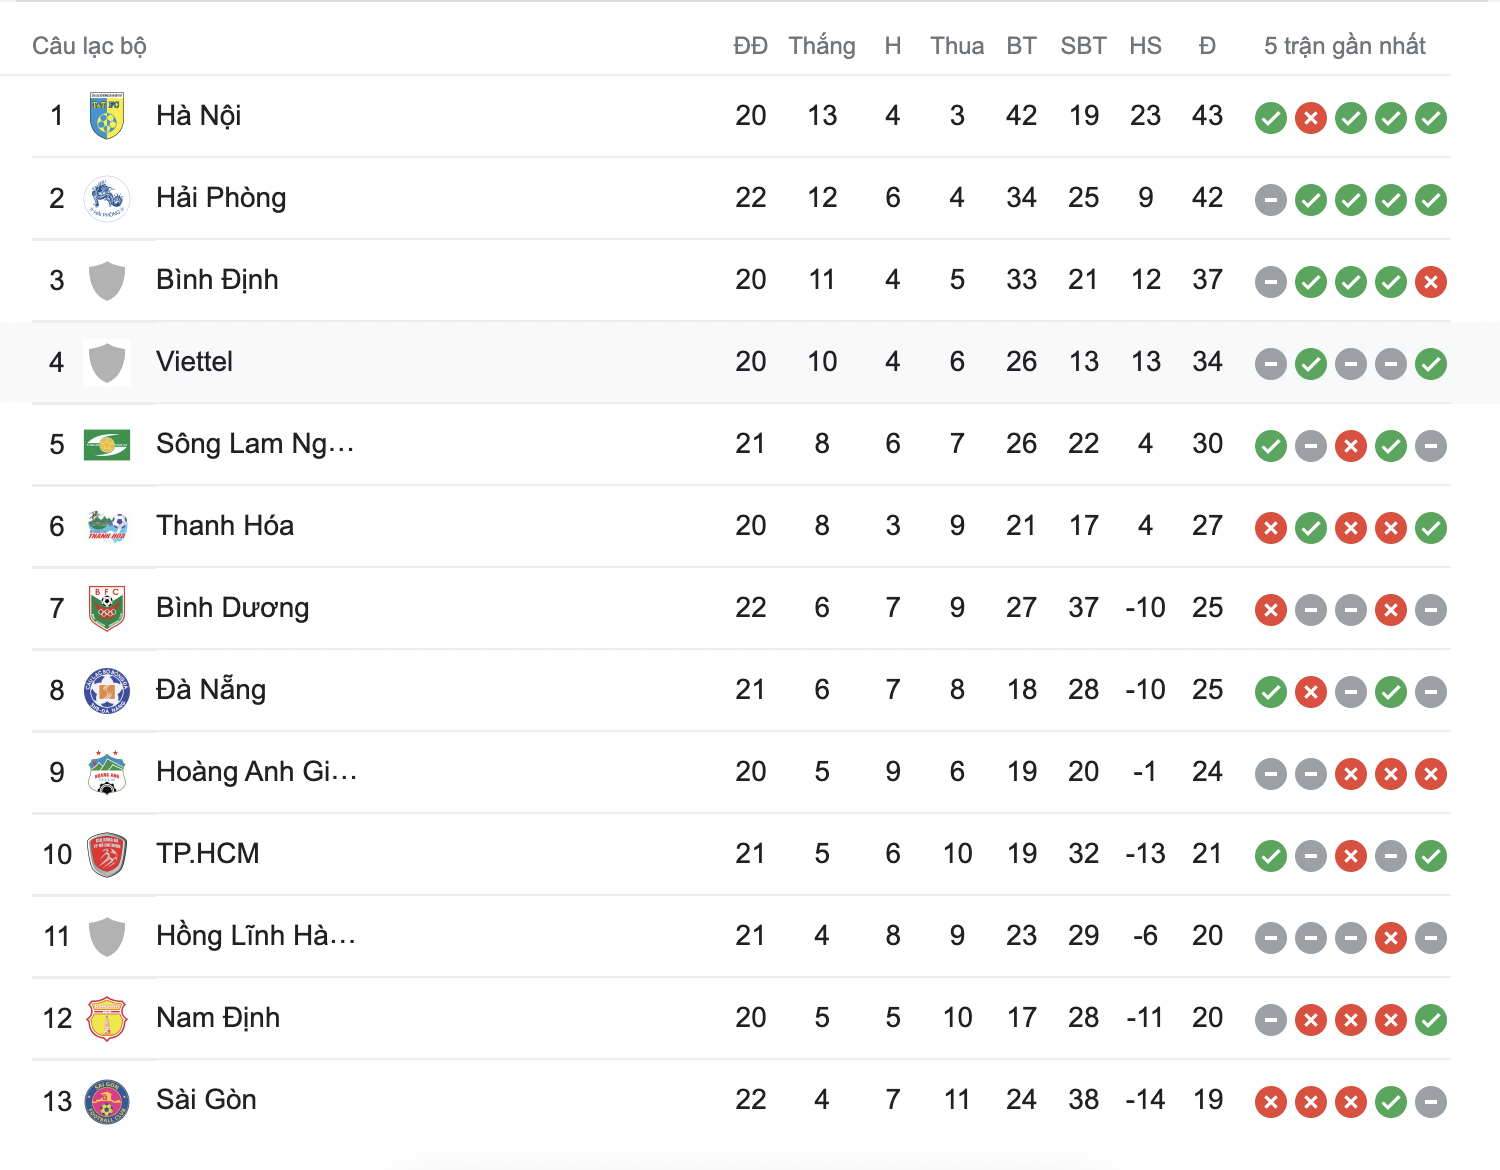
Task: Open the Thanh Hóa club crest
Action: pos(107,526)
